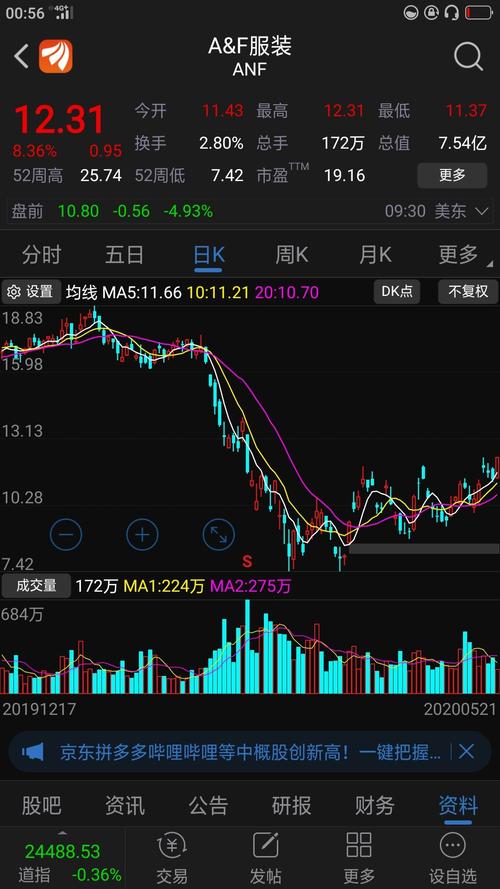Select 日K tab

(209, 255)
